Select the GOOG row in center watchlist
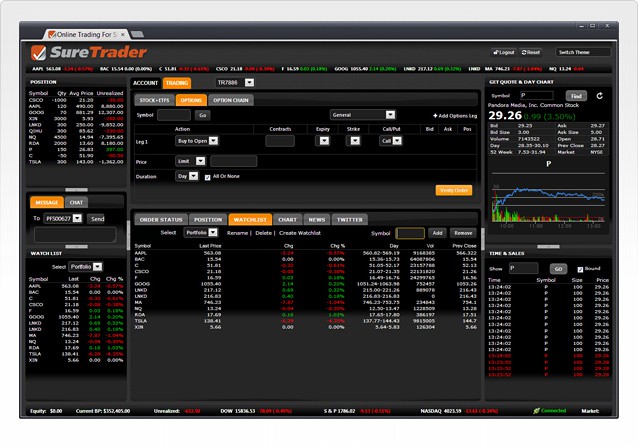The width and height of the screenshot is (638, 446). coord(305,284)
